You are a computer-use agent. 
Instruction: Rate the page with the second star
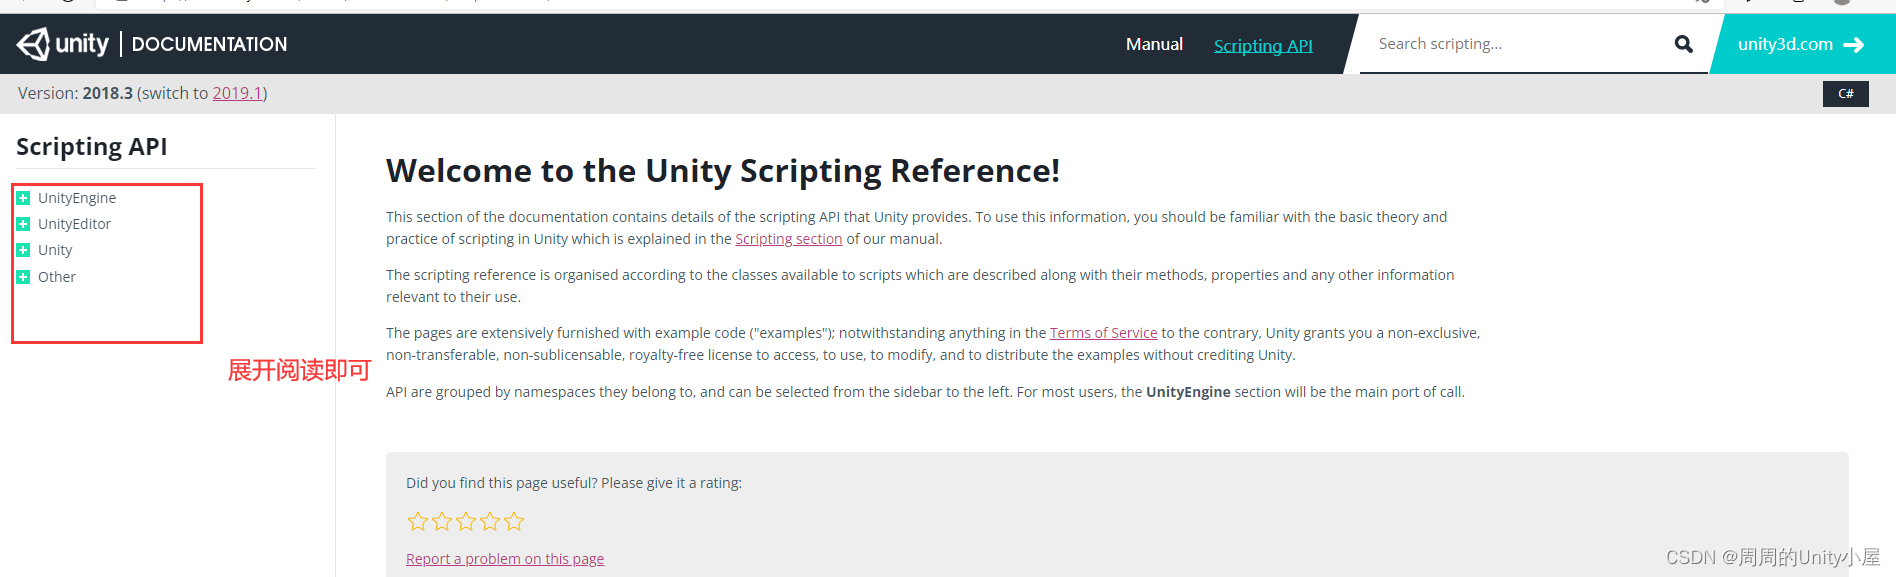click(x=442, y=521)
